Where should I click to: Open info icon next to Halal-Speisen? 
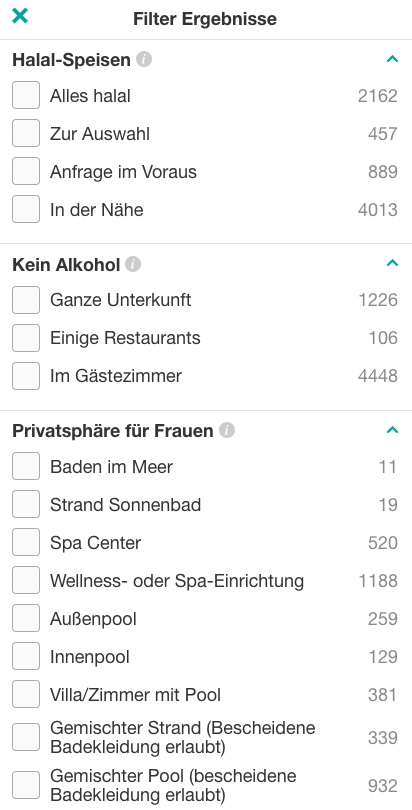point(144,59)
